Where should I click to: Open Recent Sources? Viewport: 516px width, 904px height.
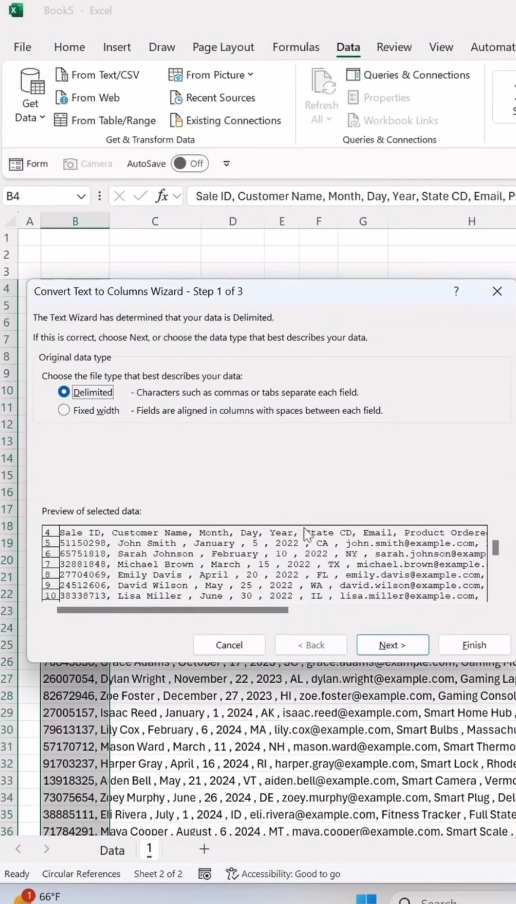[x=212, y=97]
